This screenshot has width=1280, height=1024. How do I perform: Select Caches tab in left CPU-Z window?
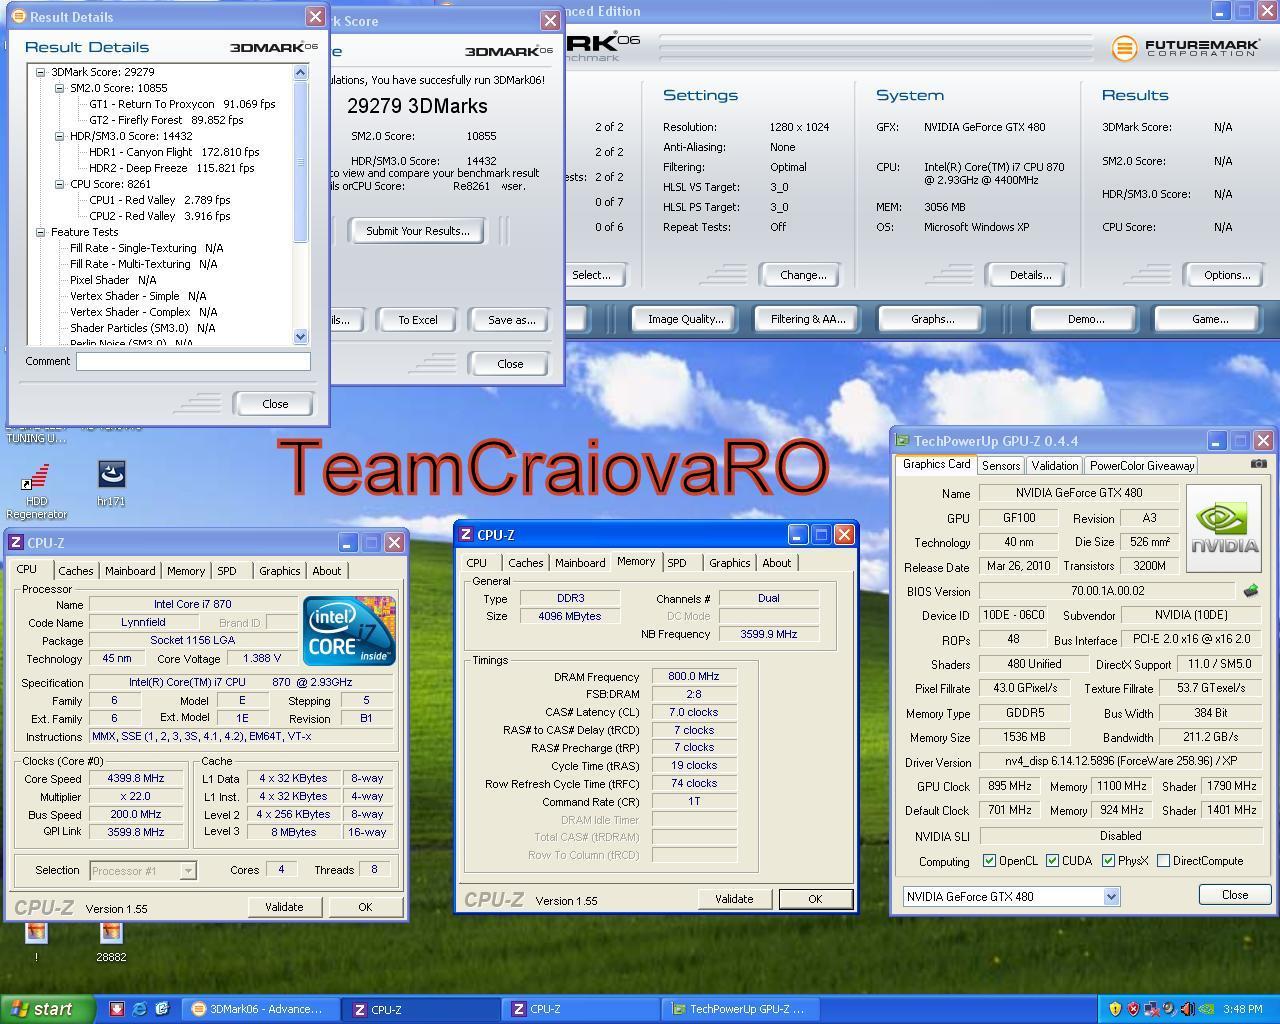point(76,571)
